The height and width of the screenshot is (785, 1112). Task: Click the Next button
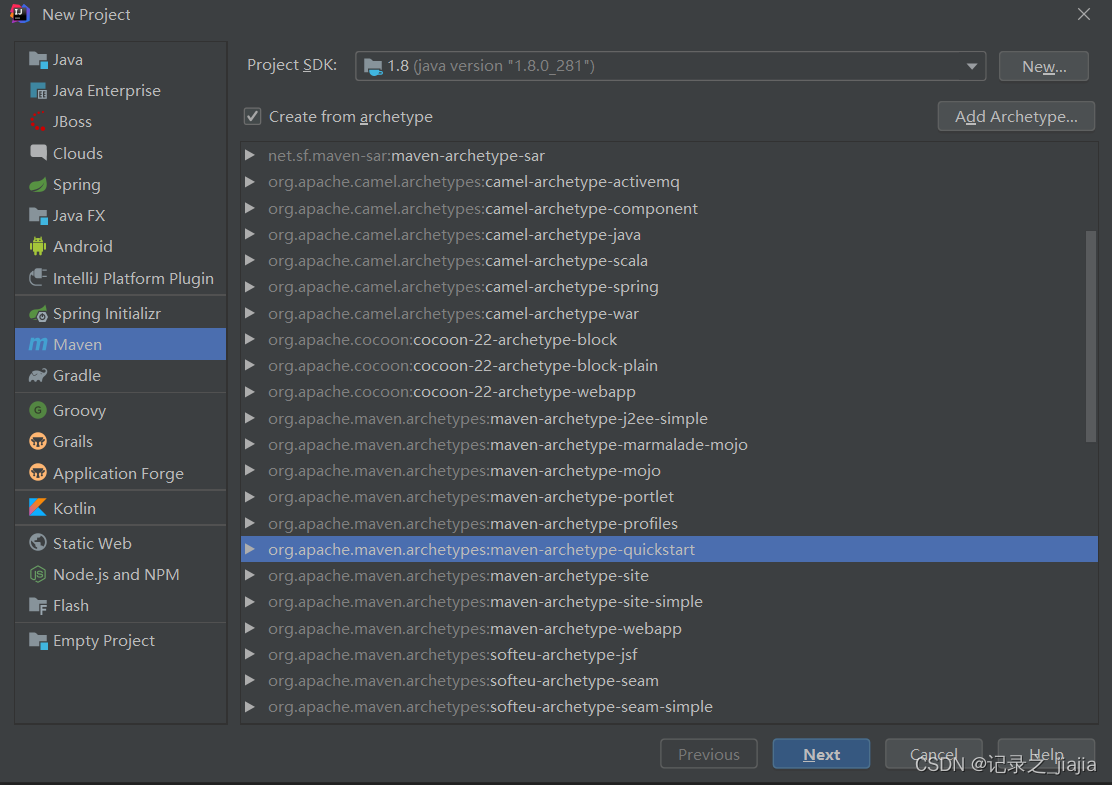[x=821, y=754]
